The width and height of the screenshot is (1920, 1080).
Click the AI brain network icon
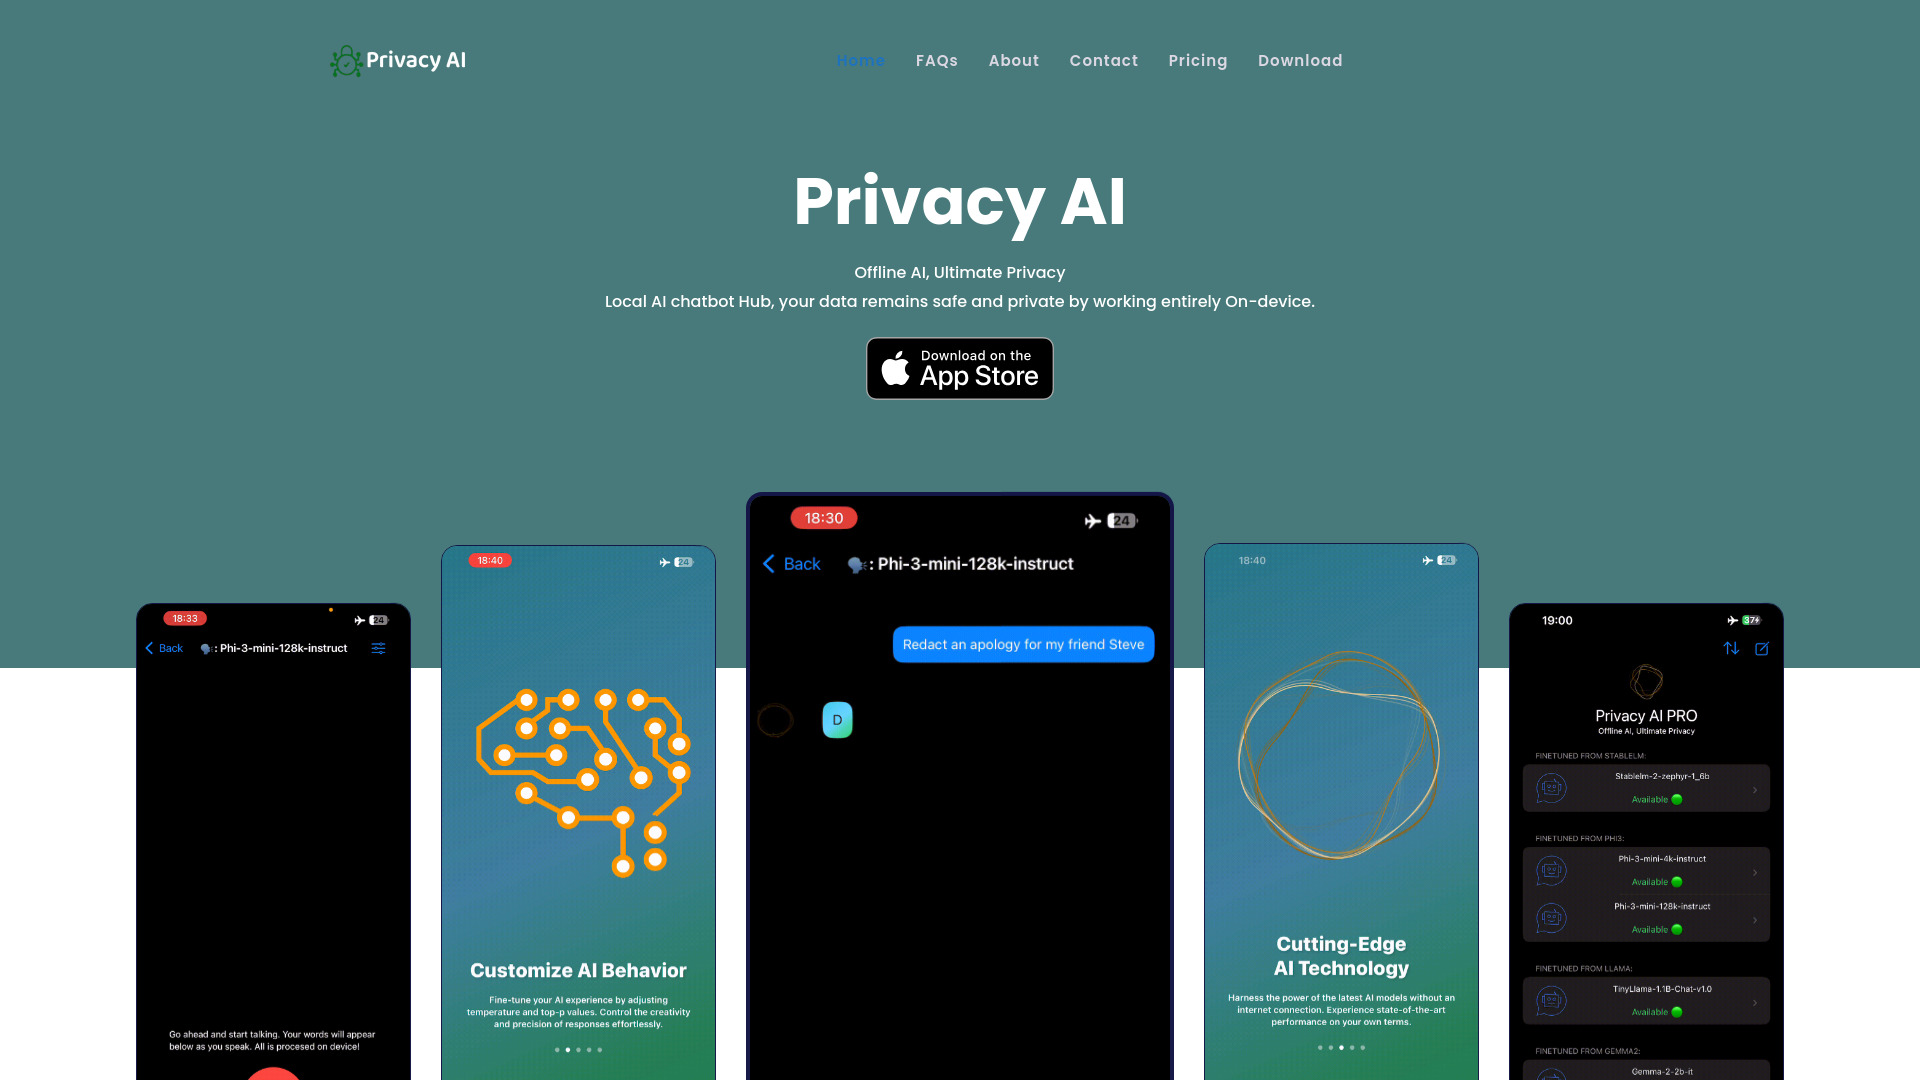[x=579, y=778]
